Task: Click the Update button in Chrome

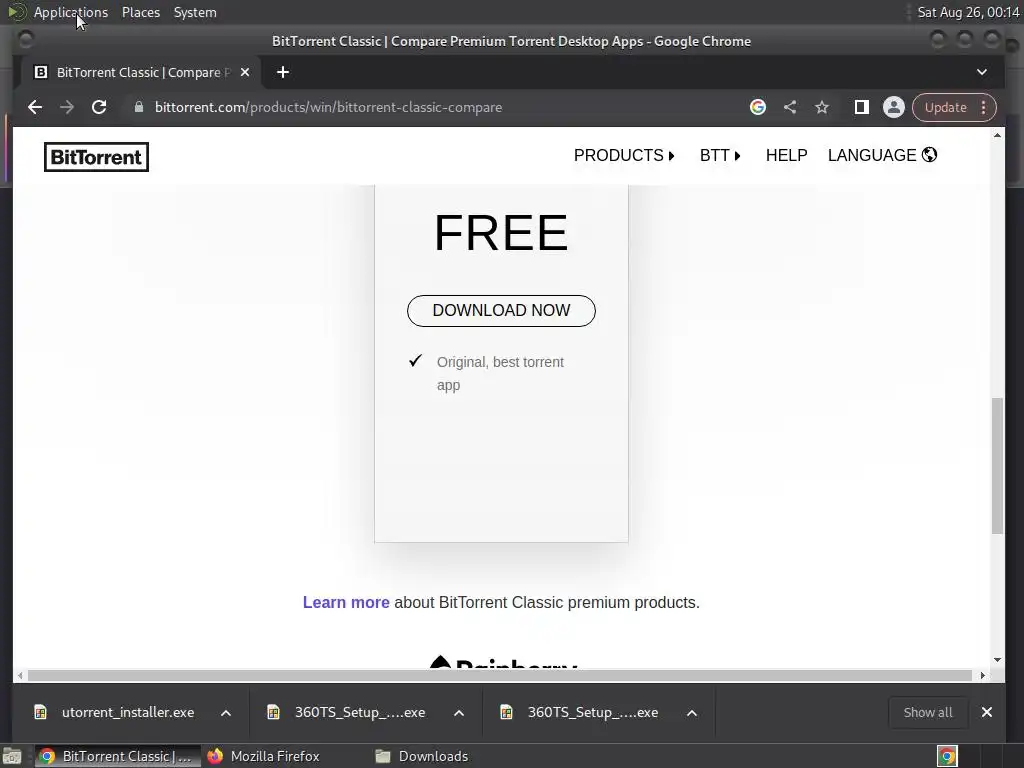Action: 945,107
